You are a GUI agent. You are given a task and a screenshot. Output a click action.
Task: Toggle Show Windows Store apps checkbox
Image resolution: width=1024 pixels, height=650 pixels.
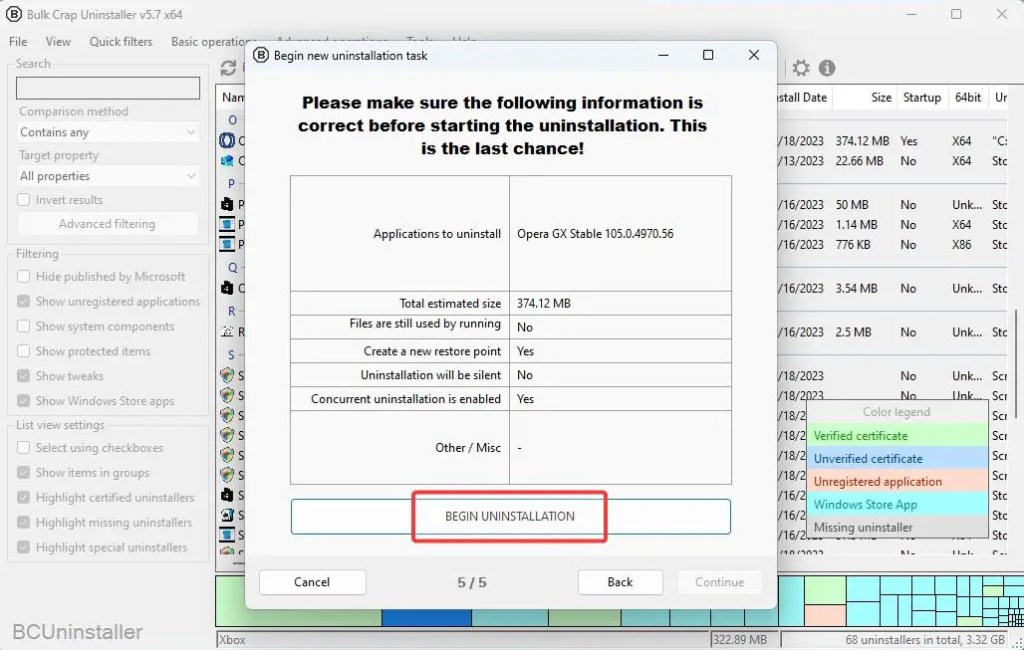(x=24, y=400)
